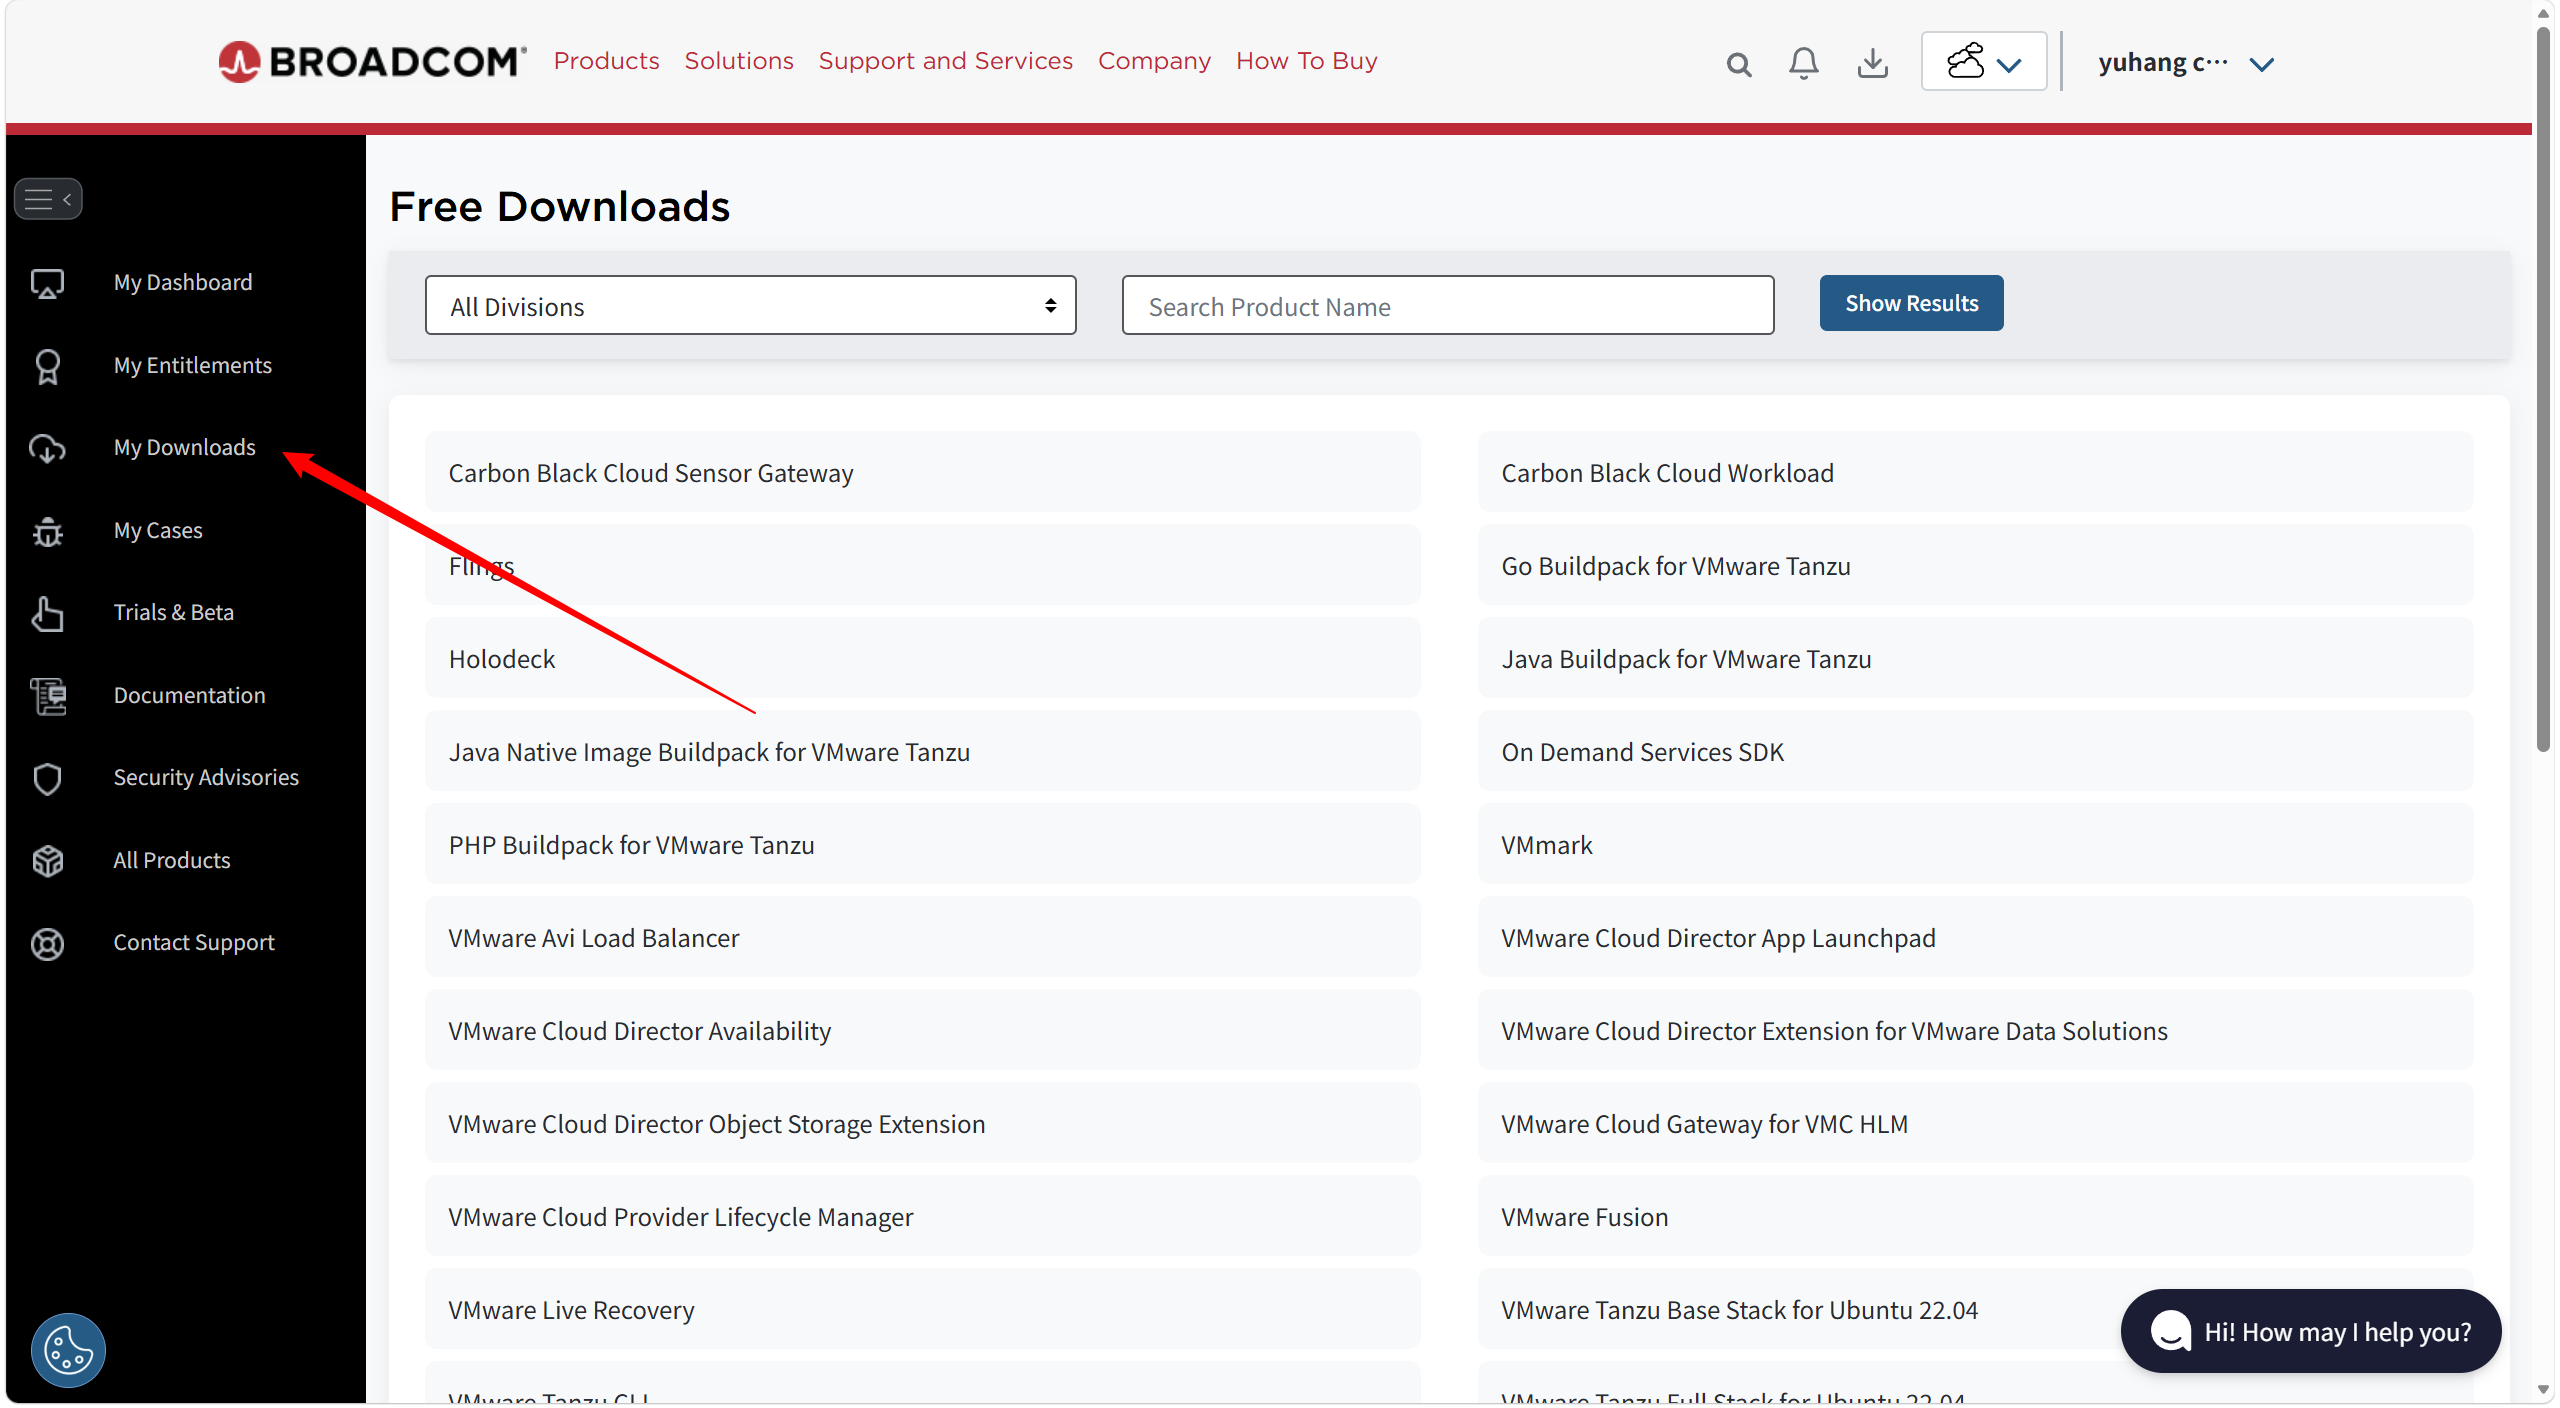This screenshot has height=1408, width=2560.
Task: Open the notifications bell icon
Action: [x=1803, y=63]
